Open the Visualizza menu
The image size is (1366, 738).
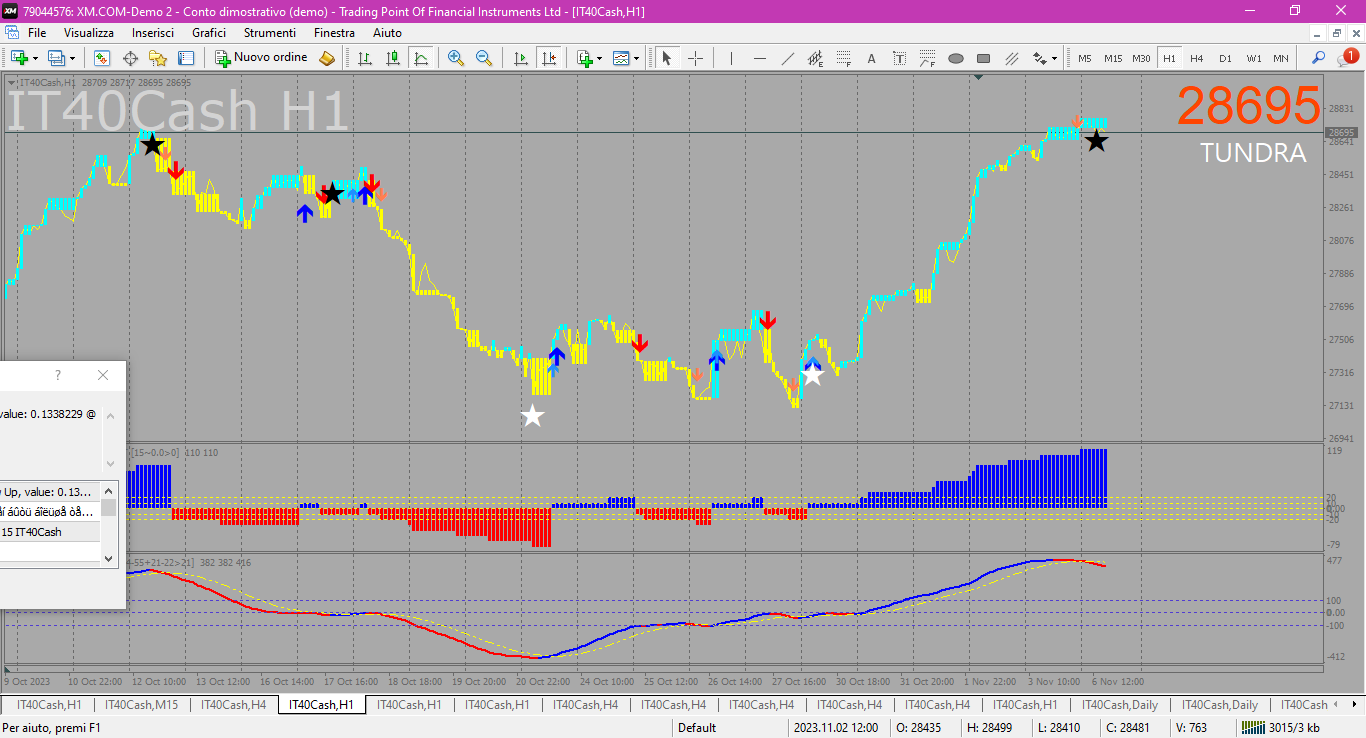[x=89, y=33]
